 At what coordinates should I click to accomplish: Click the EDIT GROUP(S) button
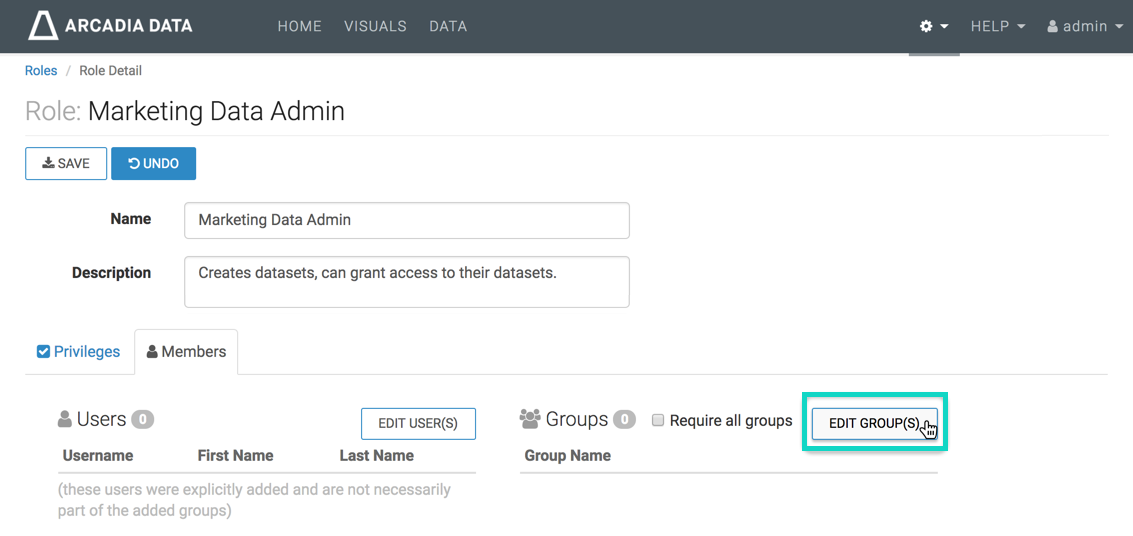(874, 423)
